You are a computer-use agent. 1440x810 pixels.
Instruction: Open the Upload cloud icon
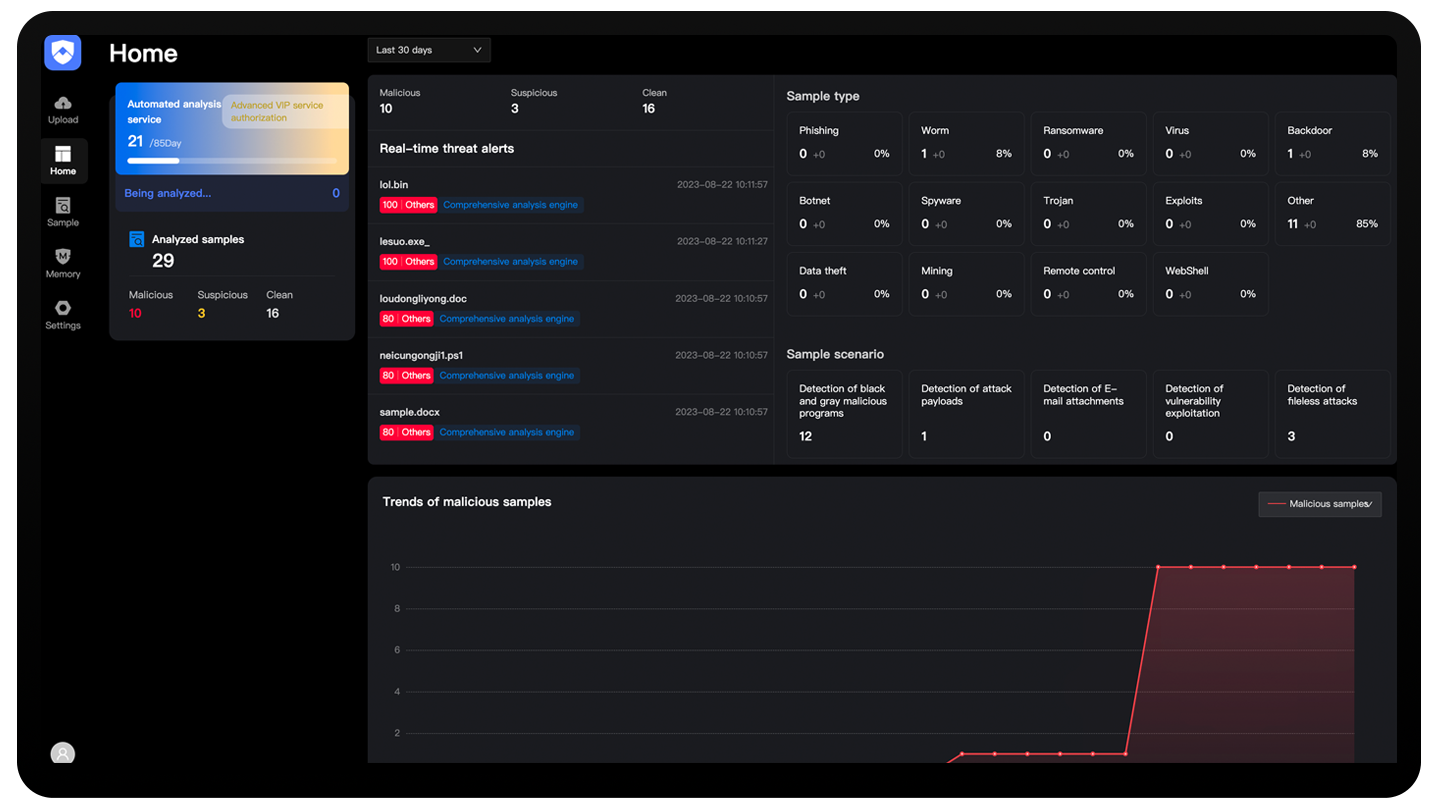coord(63,104)
